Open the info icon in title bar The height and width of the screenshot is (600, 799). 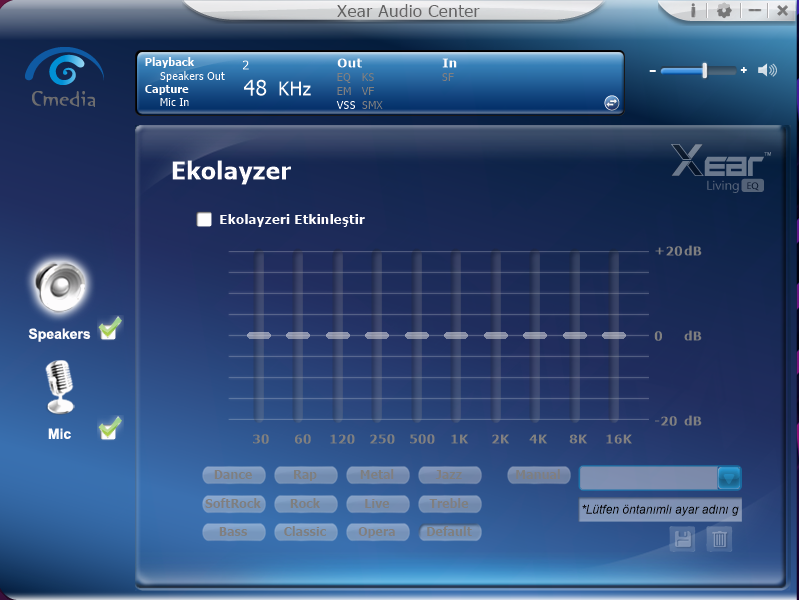point(693,10)
